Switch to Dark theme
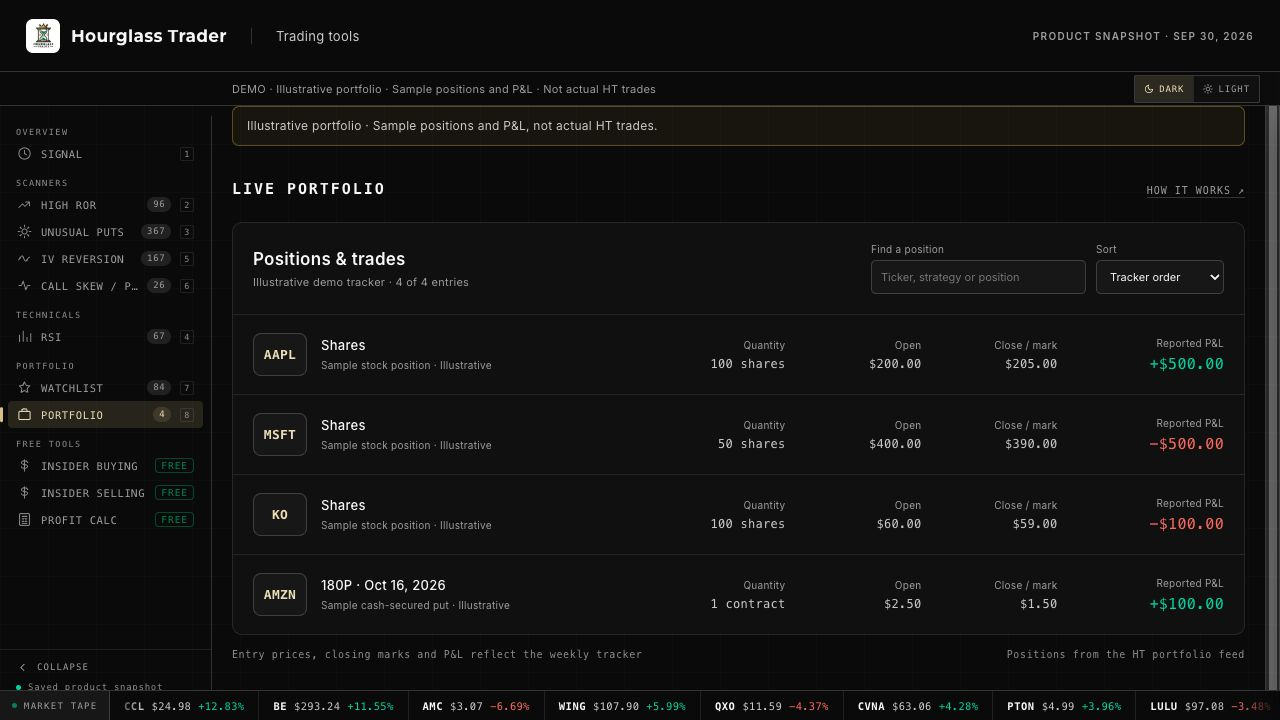Image resolution: width=1280 pixels, height=720 pixels. coord(1164,89)
